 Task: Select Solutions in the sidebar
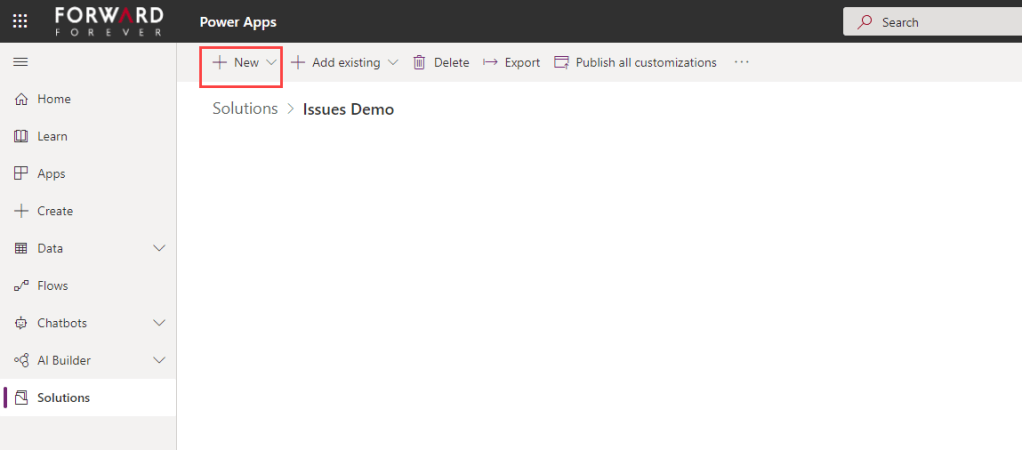coord(63,398)
